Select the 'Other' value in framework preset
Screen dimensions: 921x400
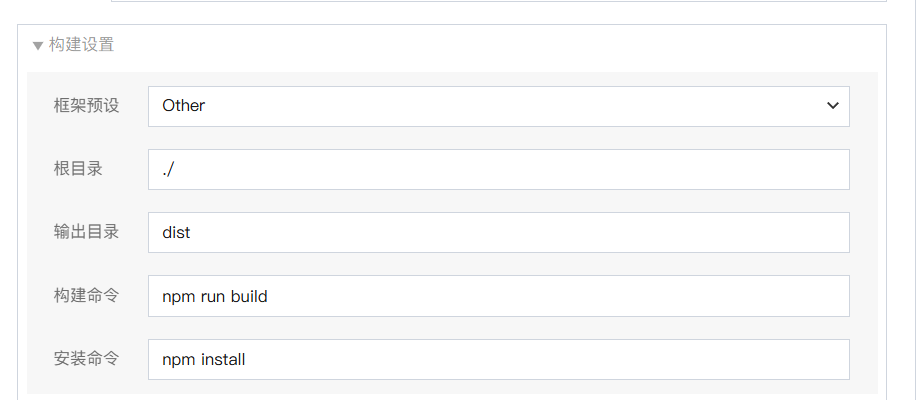point(183,106)
